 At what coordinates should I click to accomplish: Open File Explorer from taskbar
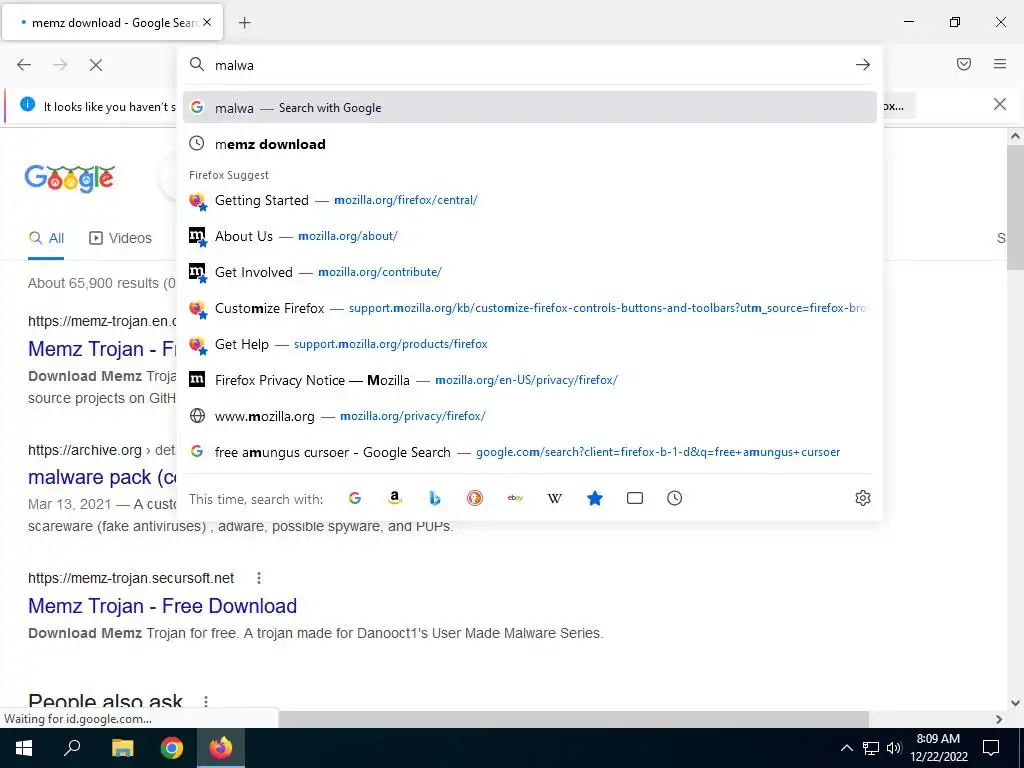point(122,748)
